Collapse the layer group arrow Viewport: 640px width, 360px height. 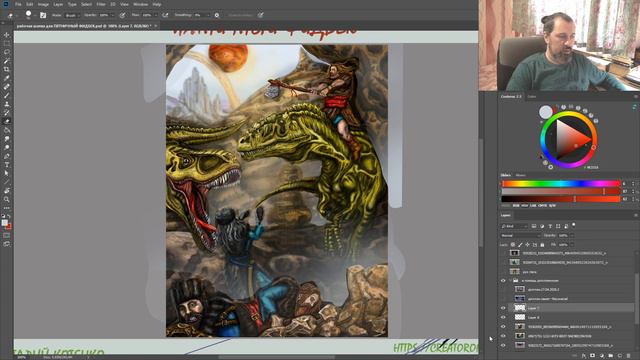pos(510,281)
